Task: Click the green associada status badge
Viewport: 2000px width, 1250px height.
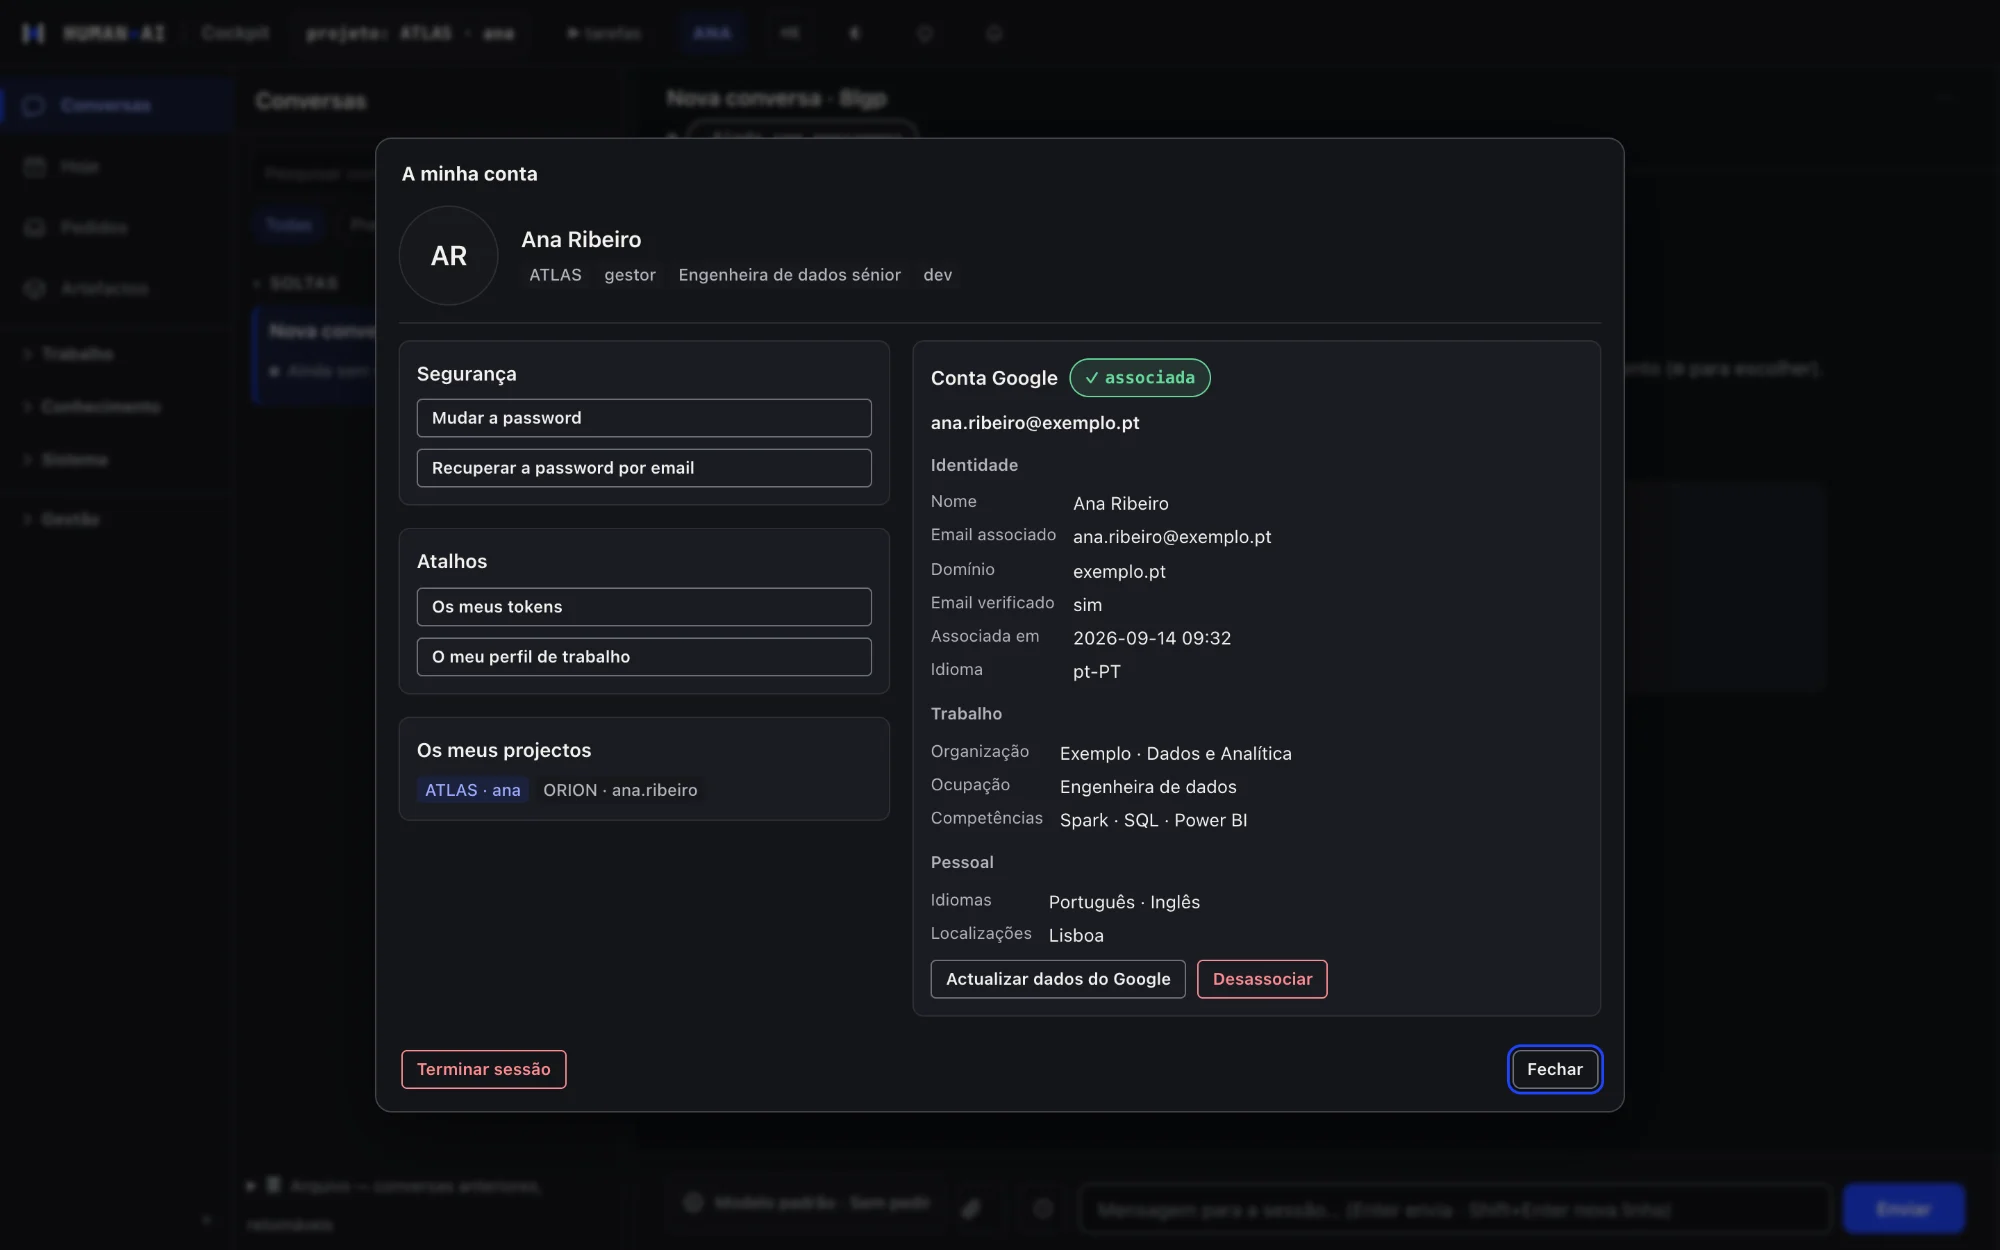Action: [x=1140, y=378]
